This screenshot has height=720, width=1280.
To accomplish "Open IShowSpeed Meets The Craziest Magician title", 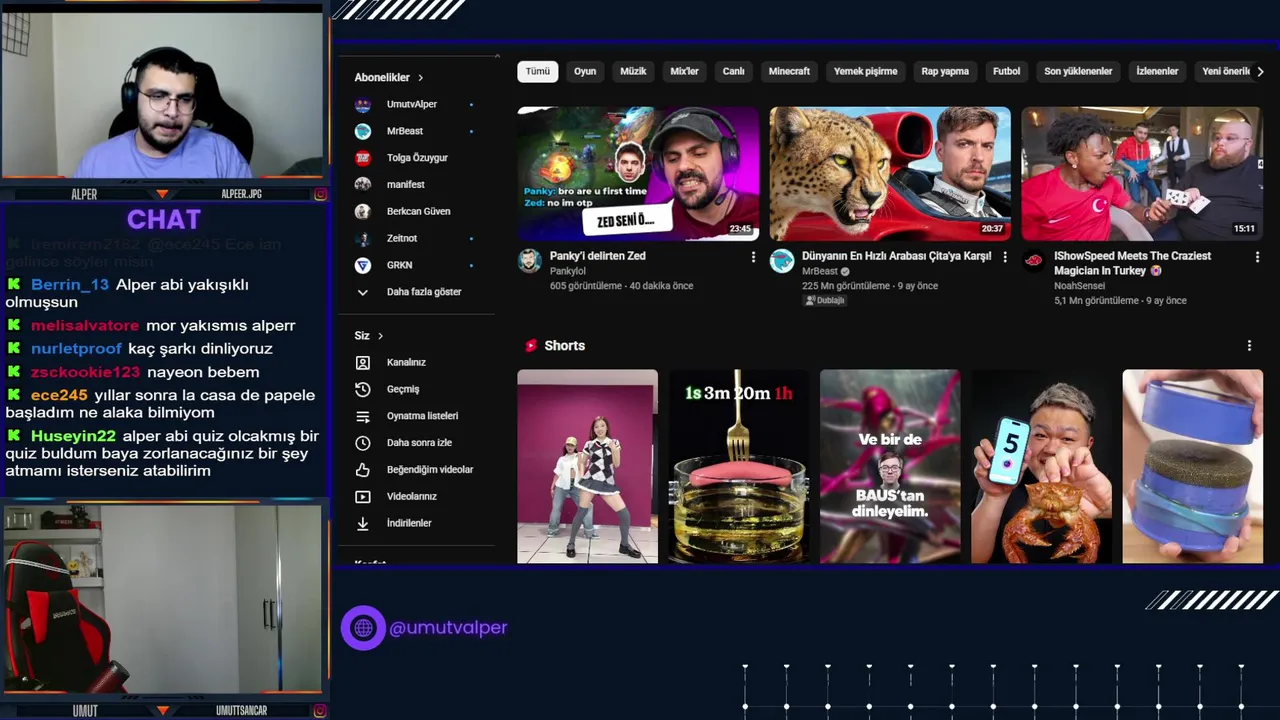I will click(x=1132, y=263).
